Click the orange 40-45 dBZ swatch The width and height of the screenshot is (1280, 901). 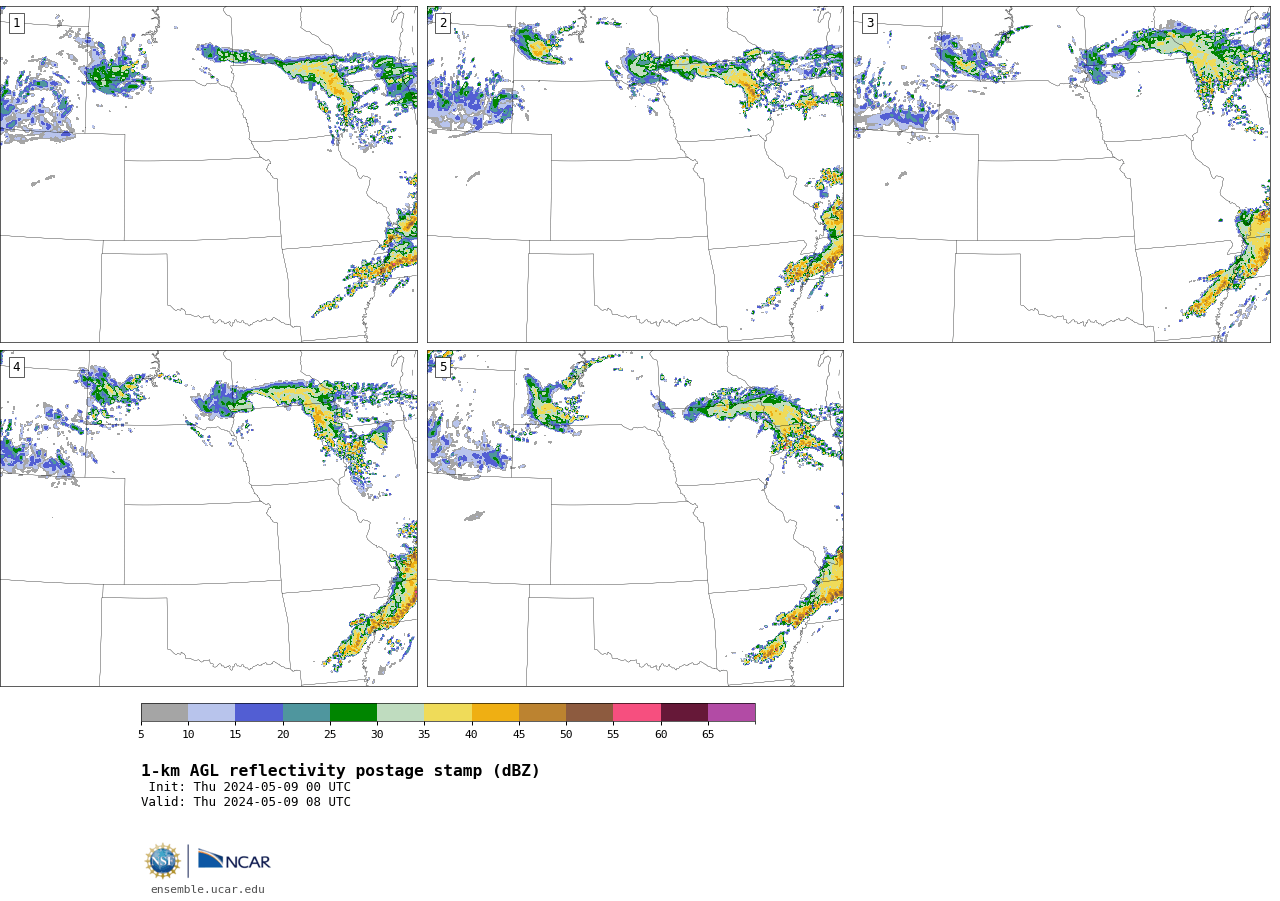pos(495,712)
